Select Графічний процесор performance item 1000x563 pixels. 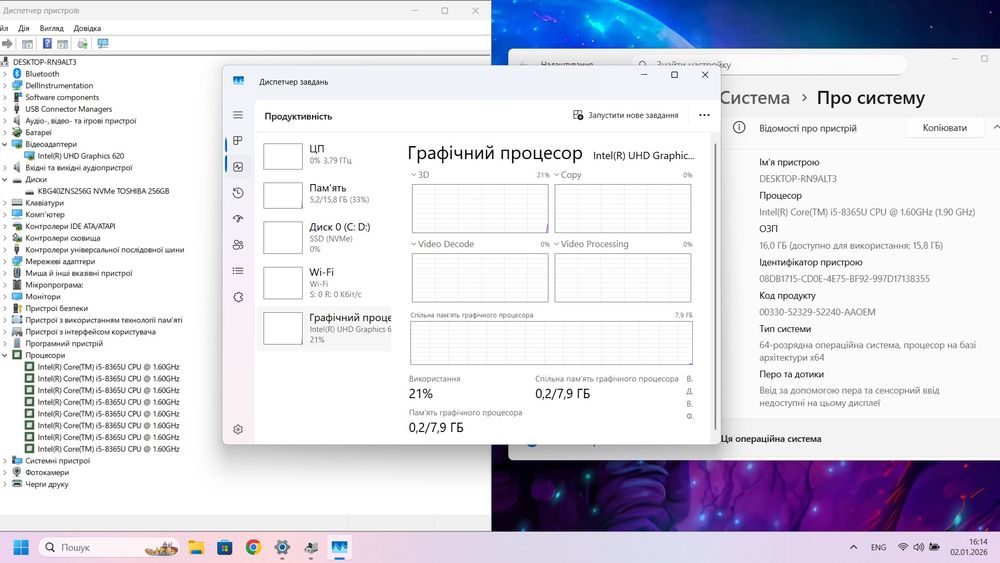(x=324, y=328)
